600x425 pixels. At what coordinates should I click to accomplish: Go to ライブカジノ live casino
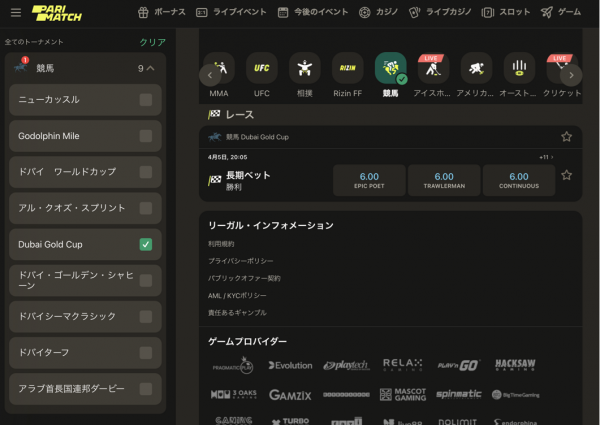tap(440, 12)
